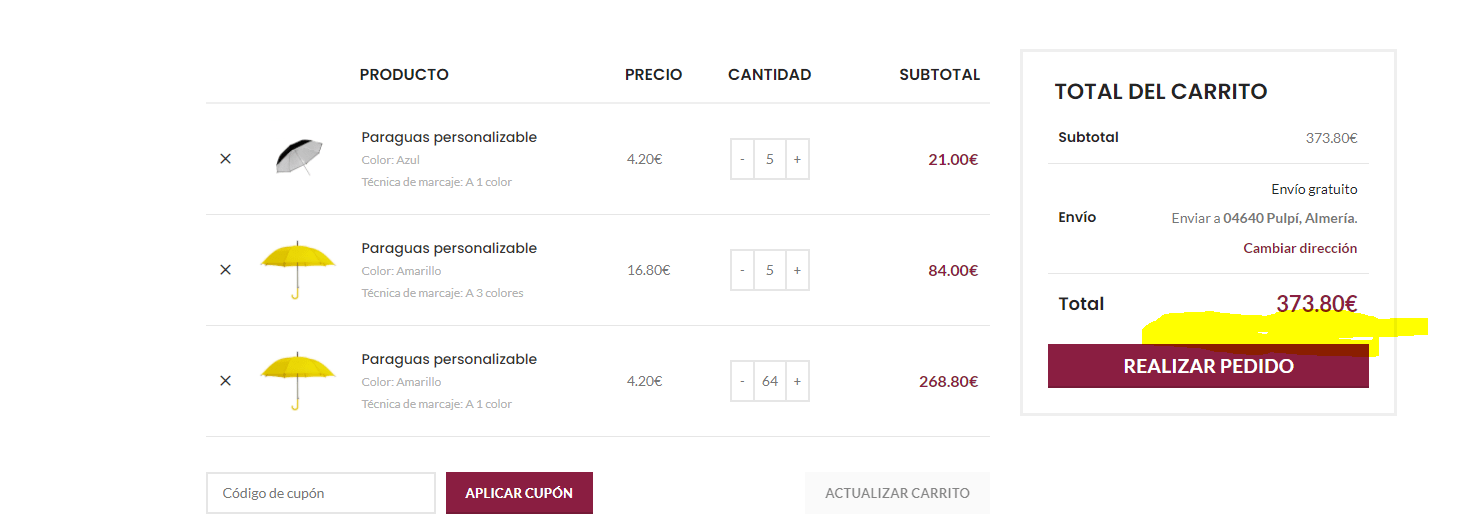Remove the 64-quantity yellow umbrella item

point(225,381)
